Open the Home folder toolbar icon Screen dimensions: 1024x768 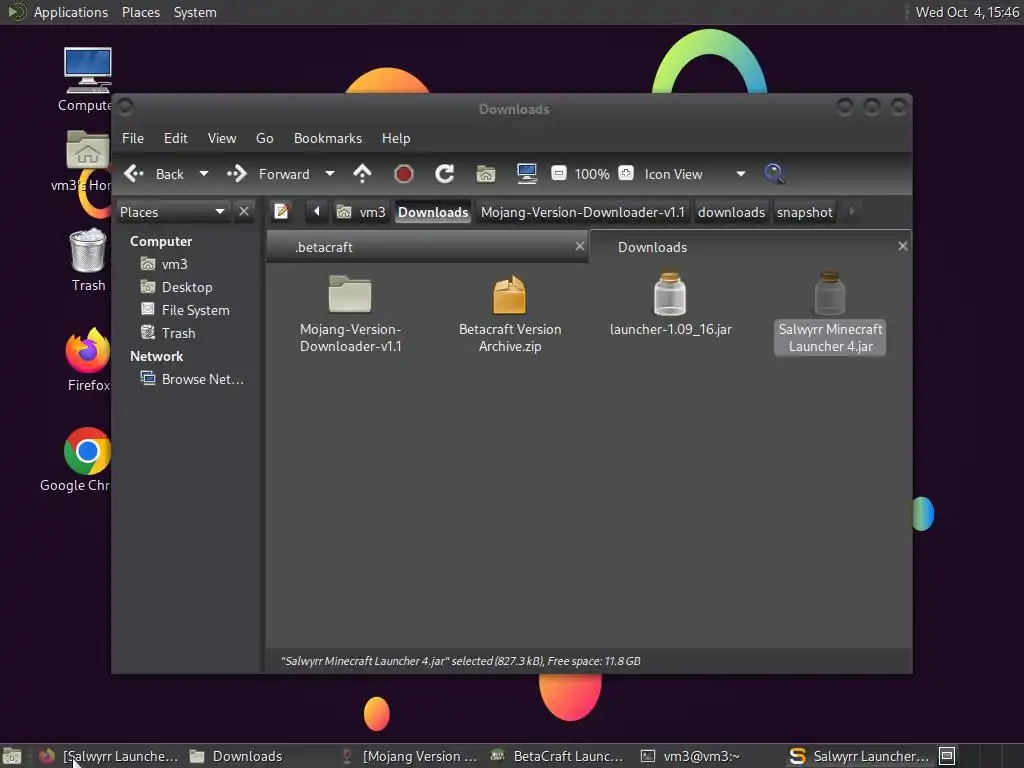[485, 174]
